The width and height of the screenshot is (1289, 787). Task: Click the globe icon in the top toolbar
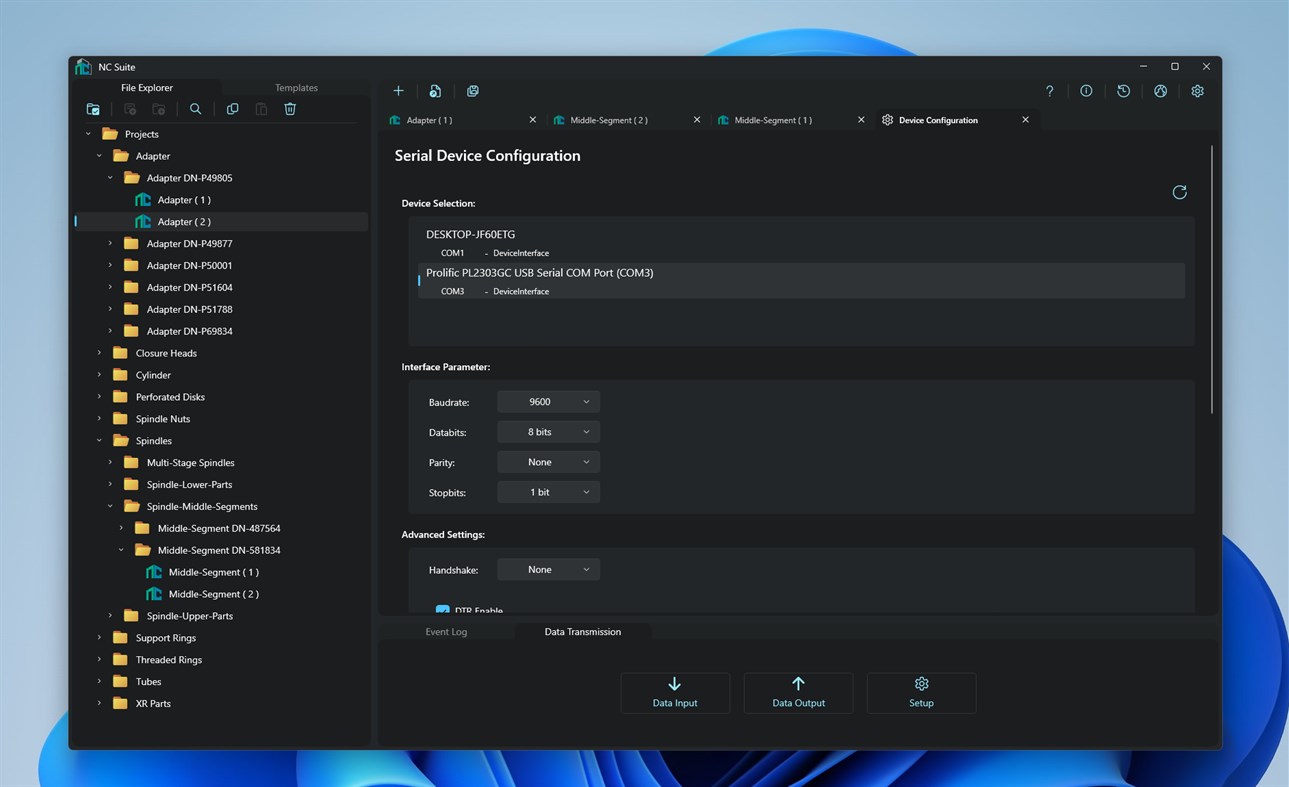click(x=1160, y=91)
